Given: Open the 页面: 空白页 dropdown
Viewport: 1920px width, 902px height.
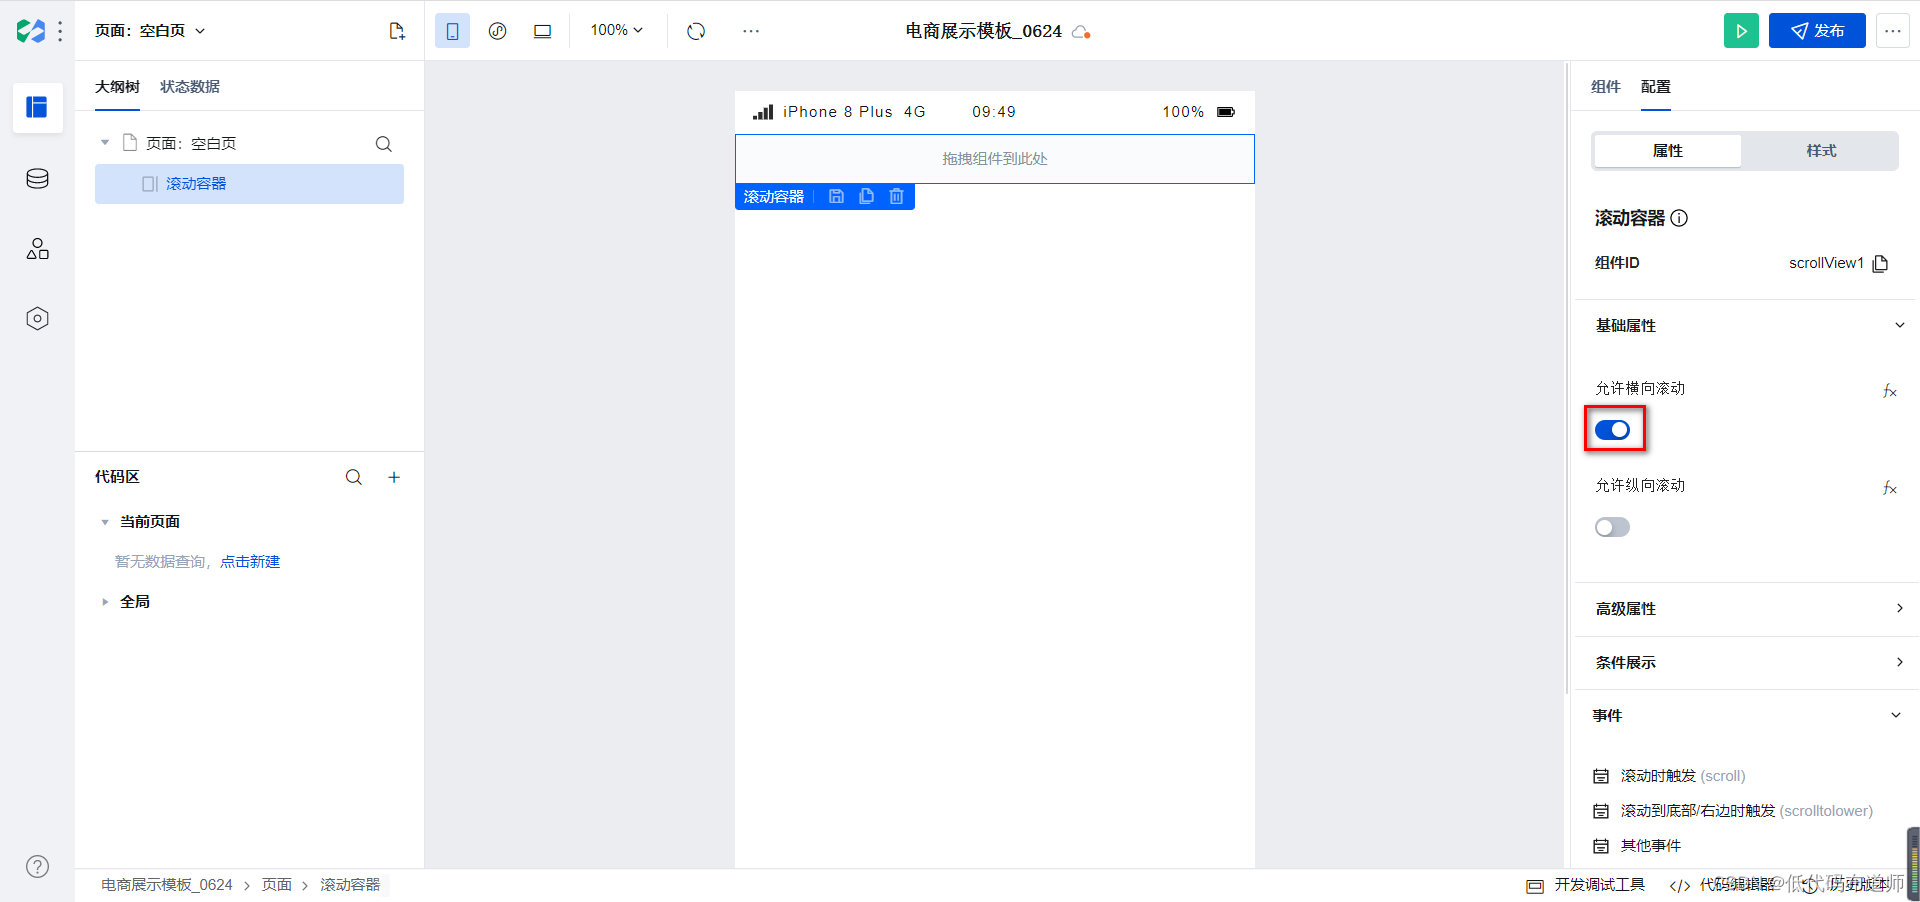Looking at the screenshot, I should coord(150,31).
